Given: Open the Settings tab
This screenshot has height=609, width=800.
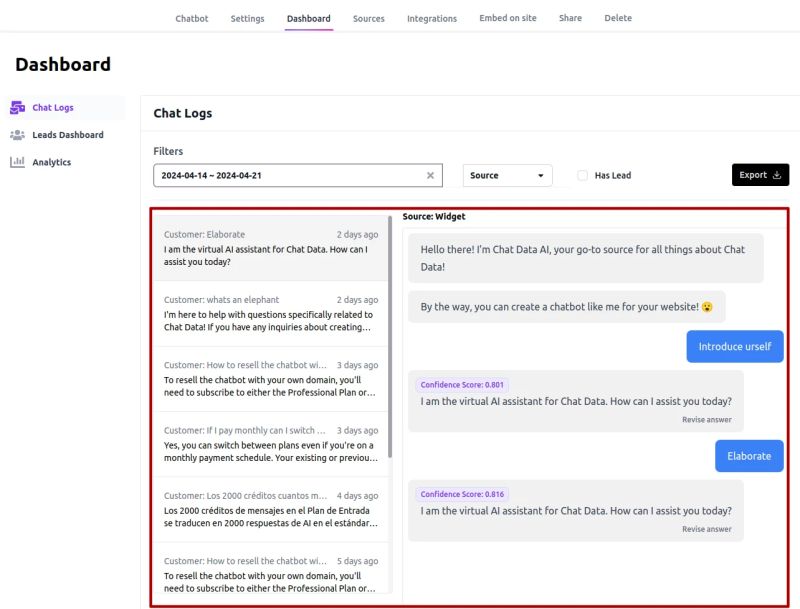Looking at the screenshot, I should [x=247, y=18].
